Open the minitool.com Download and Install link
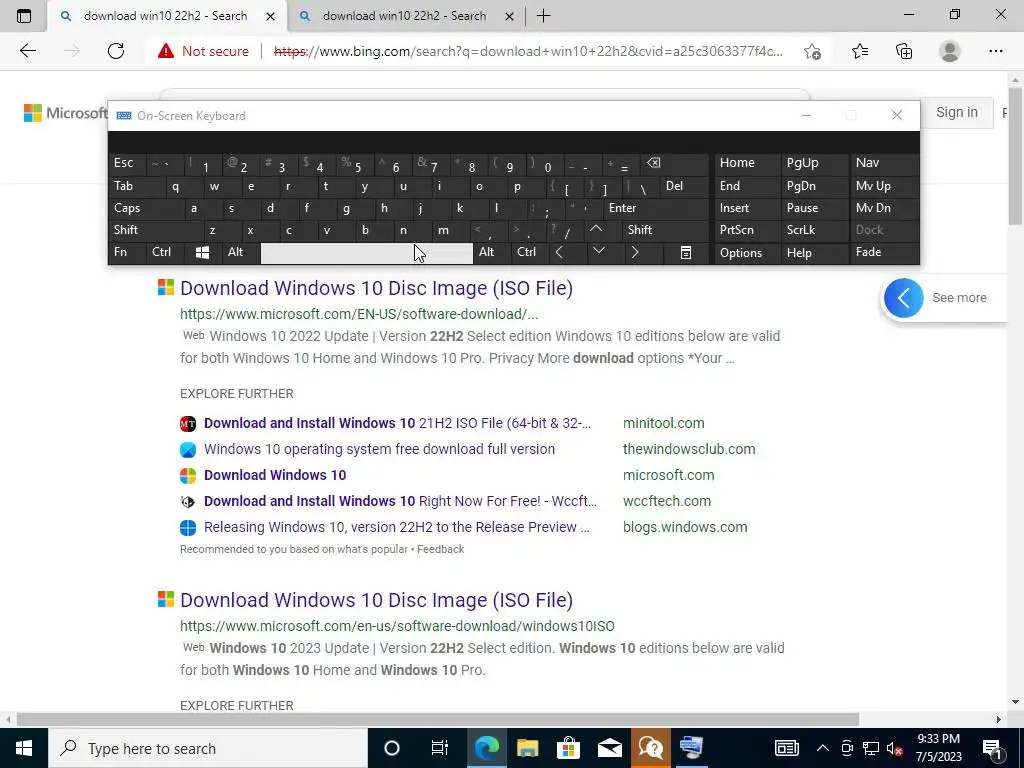This screenshot has height=768, width=1024. [x=397, y=423]
